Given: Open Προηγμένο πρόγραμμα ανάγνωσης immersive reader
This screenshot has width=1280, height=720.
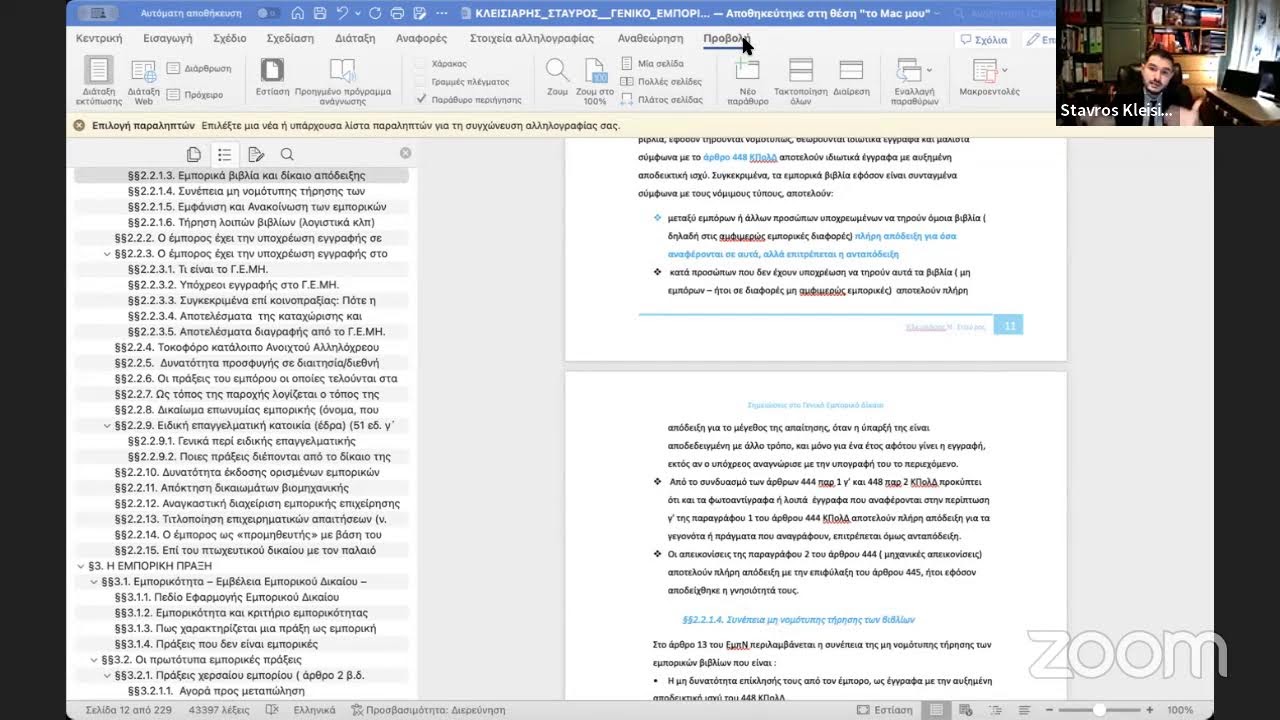Looking at the screenshot, I should pyautogui.click(x=343, y=82).
